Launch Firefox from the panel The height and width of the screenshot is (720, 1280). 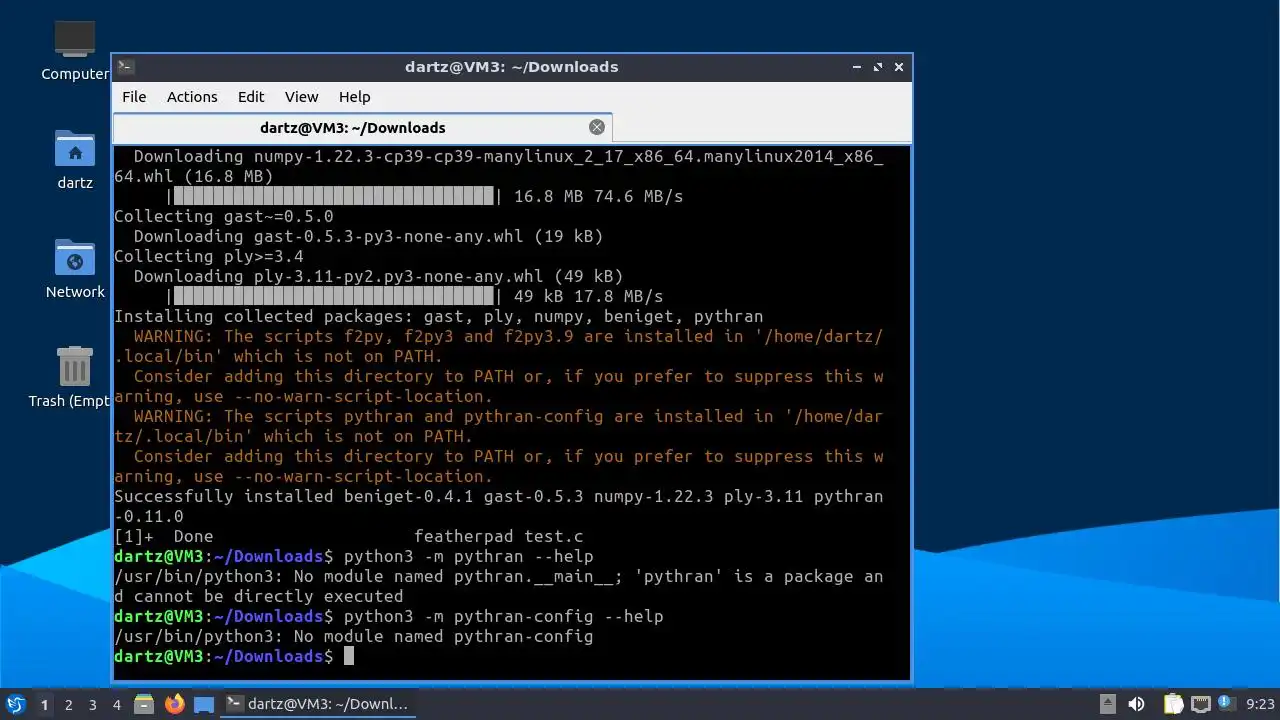(x=175, y=704)
